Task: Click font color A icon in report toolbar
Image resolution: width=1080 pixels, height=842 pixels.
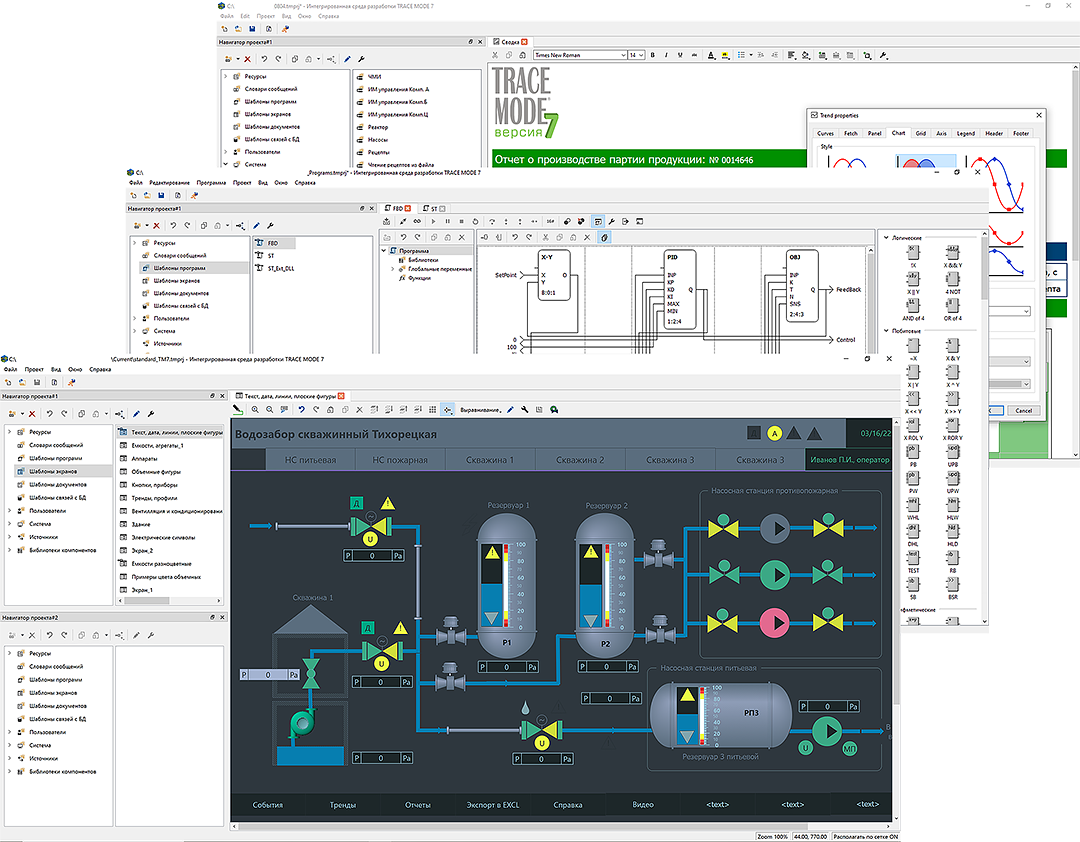Action: [711, 55]
